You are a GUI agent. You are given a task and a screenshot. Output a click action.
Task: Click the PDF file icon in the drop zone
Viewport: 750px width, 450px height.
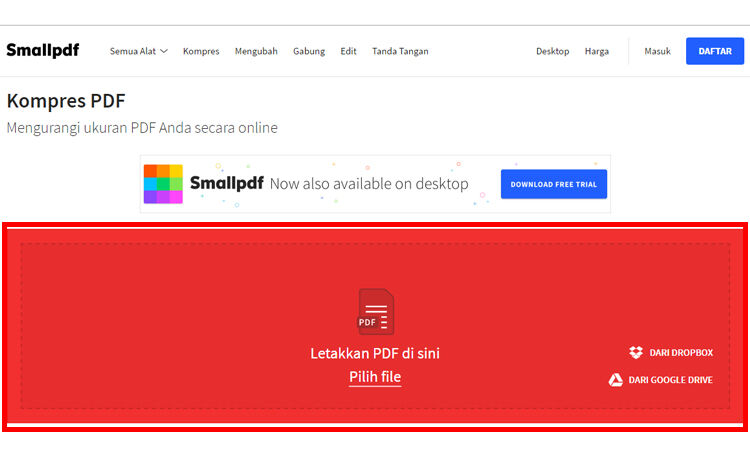click(x=376, y=311)
